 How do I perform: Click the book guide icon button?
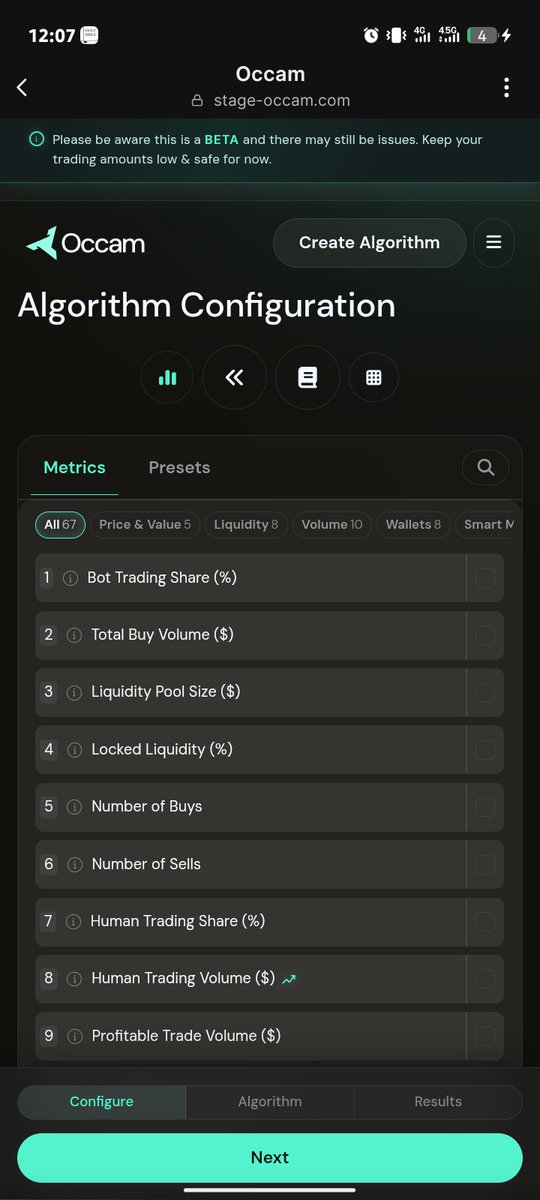[x=307, y=378]
